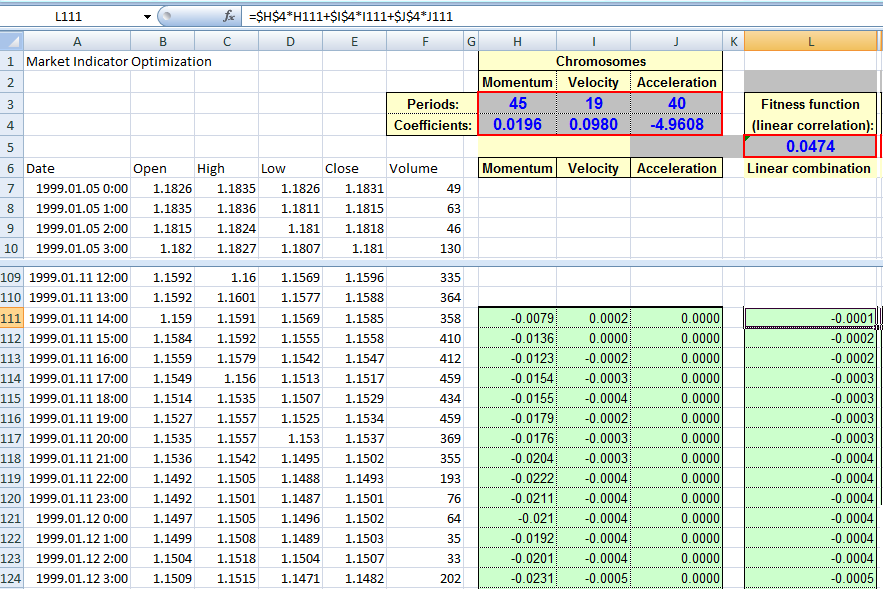The width and height of the screenshot is (883, 589).
Task: Click open value 1.1826 in row 7
Action: pos(163,189)
